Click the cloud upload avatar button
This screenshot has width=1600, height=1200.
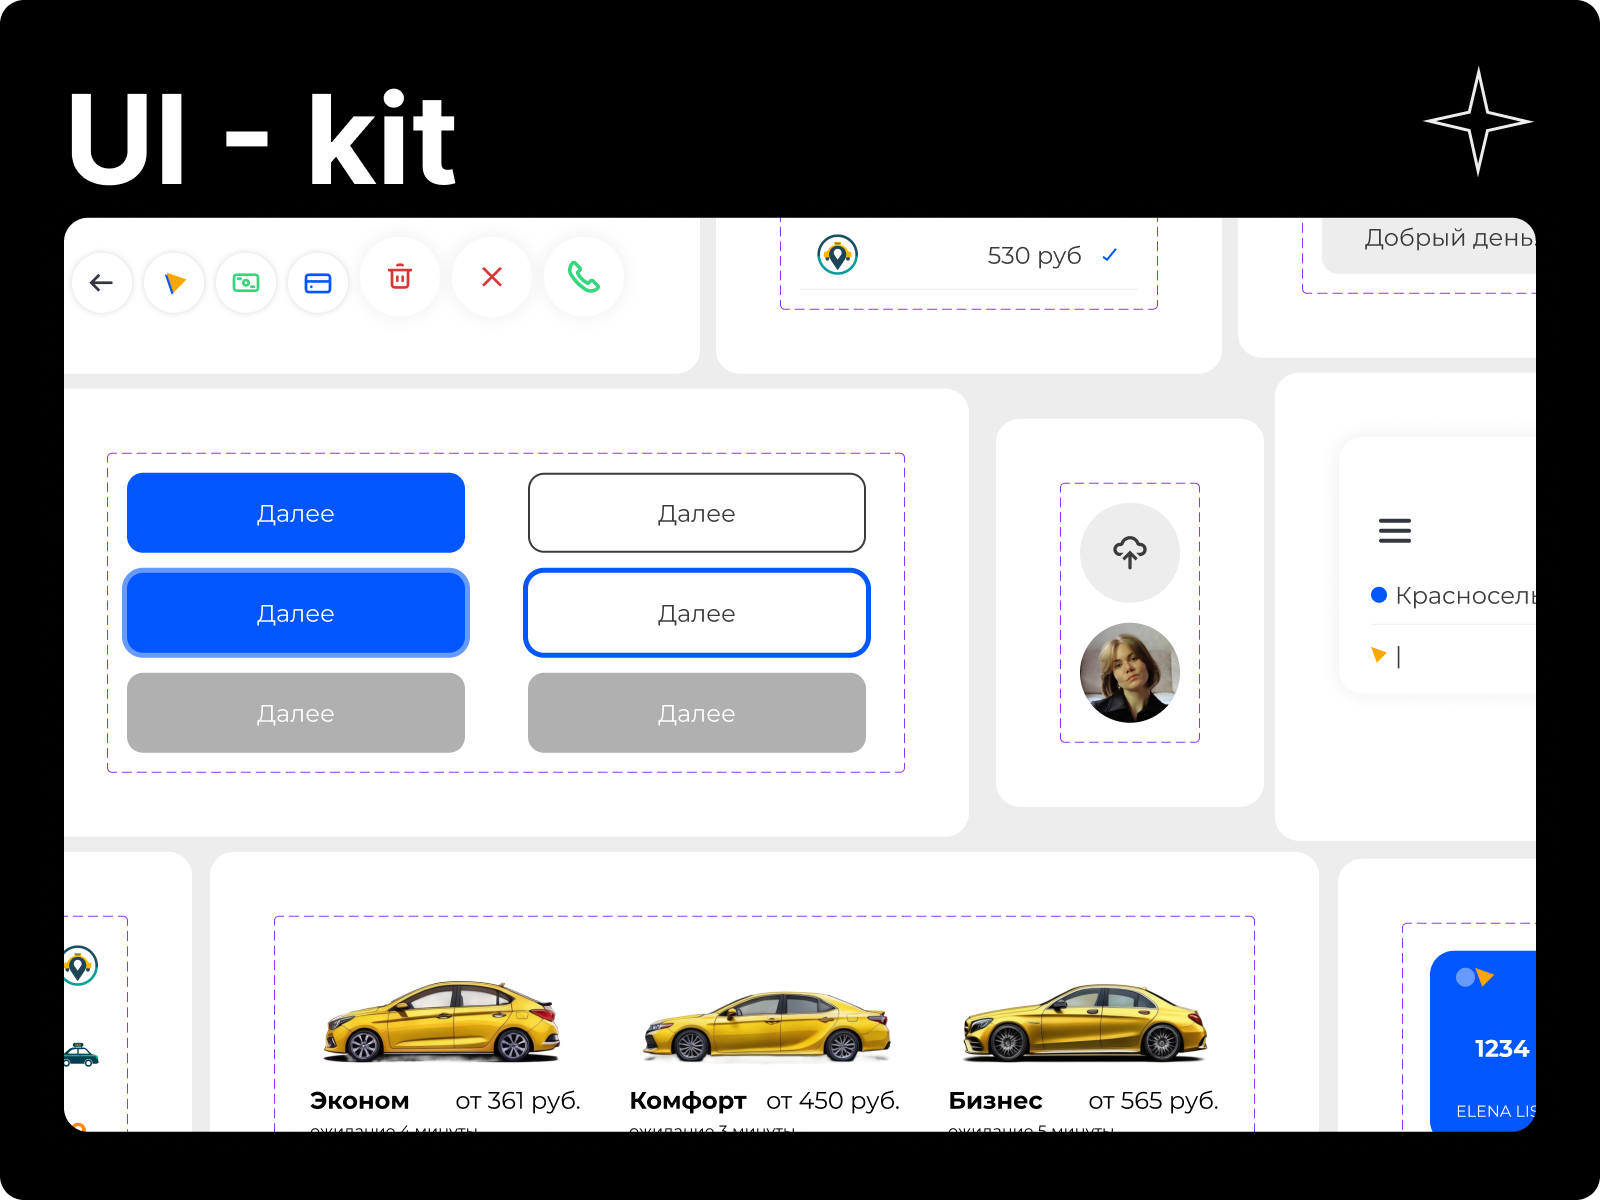point(1130,552)
